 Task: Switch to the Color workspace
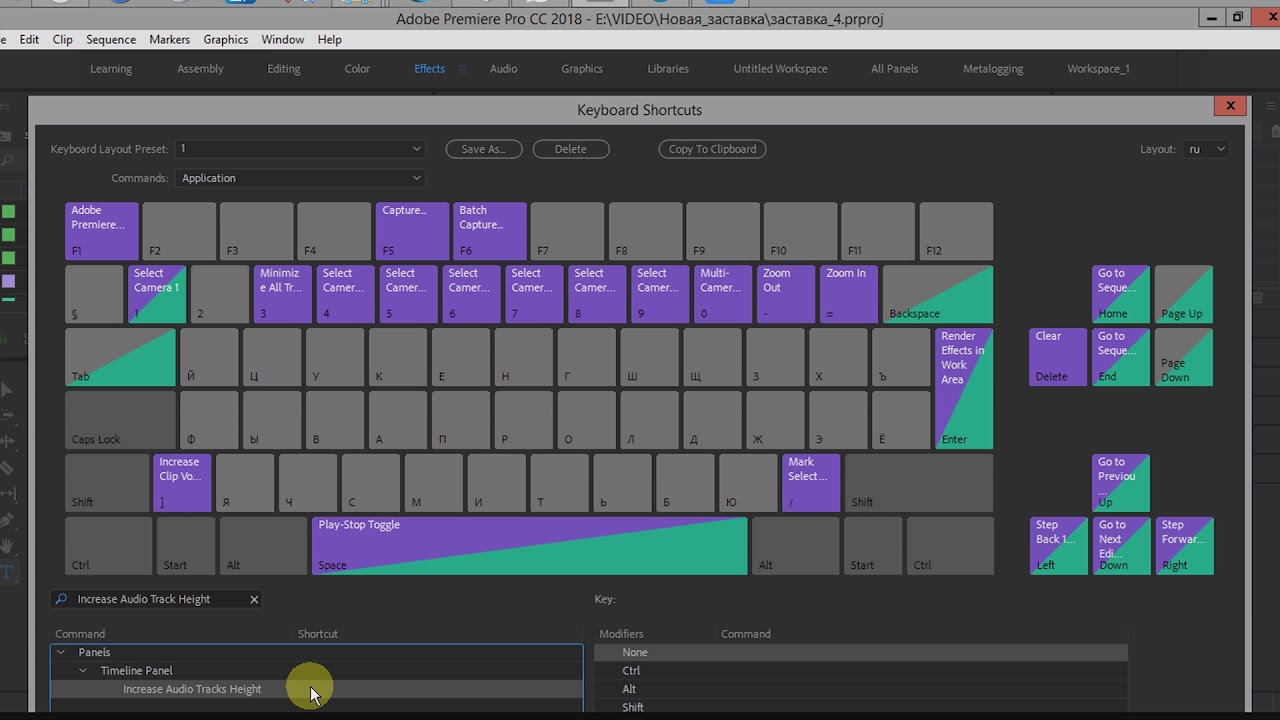[357, 69]
